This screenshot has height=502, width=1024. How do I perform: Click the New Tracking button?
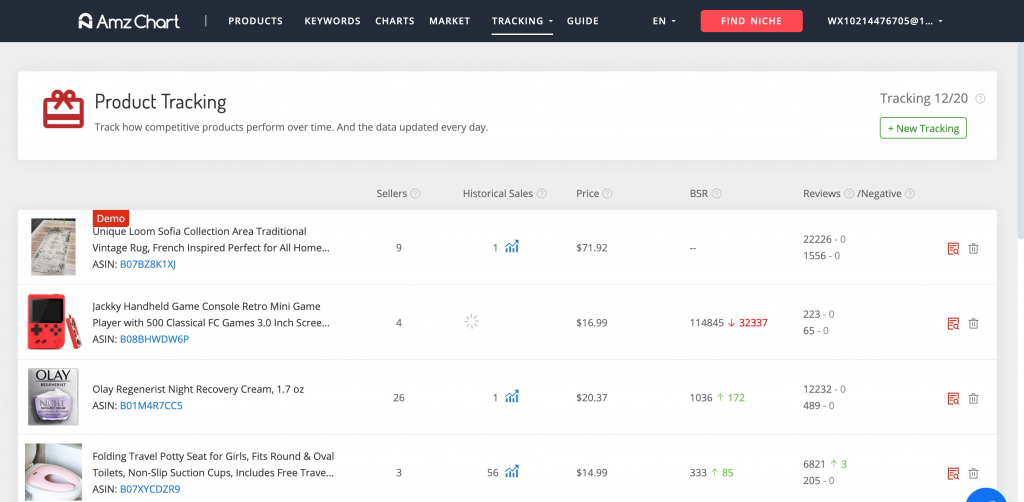(923, 128)
